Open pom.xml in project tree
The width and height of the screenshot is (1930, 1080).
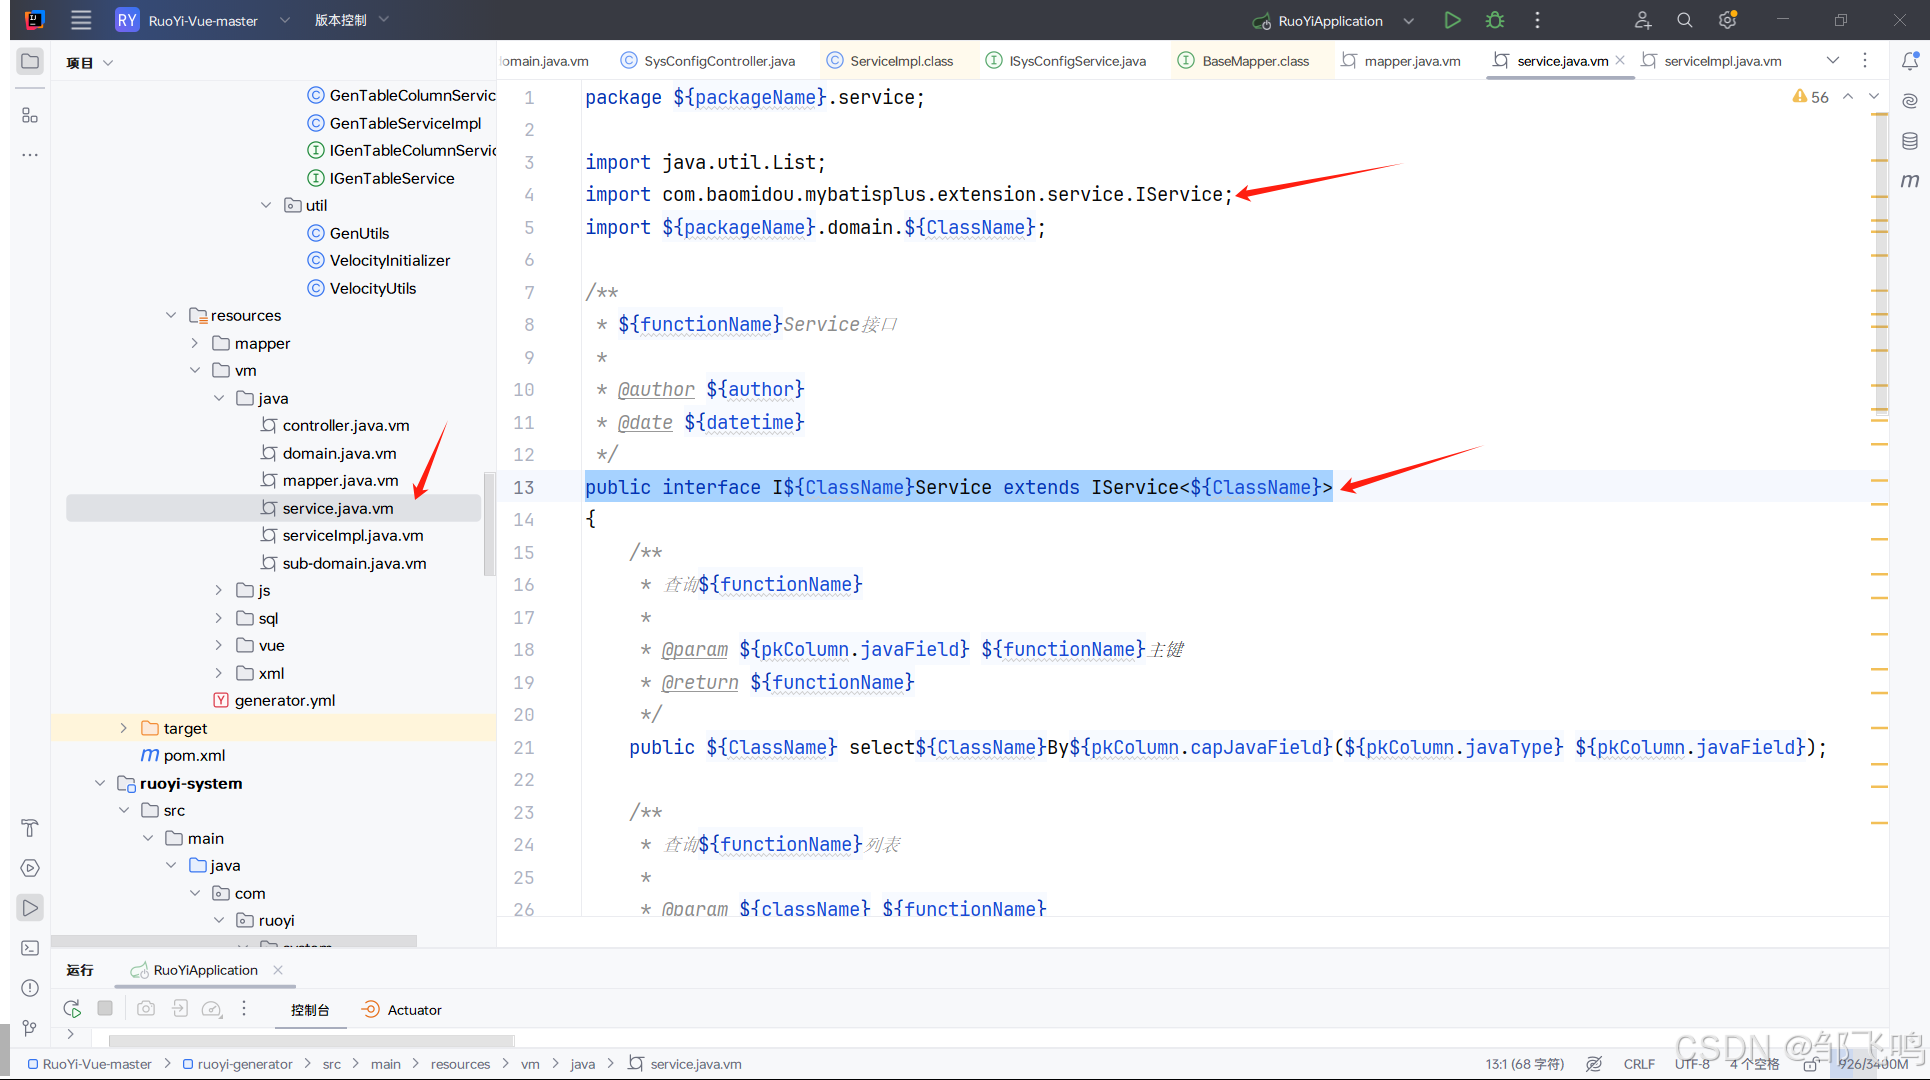point(183,755)
